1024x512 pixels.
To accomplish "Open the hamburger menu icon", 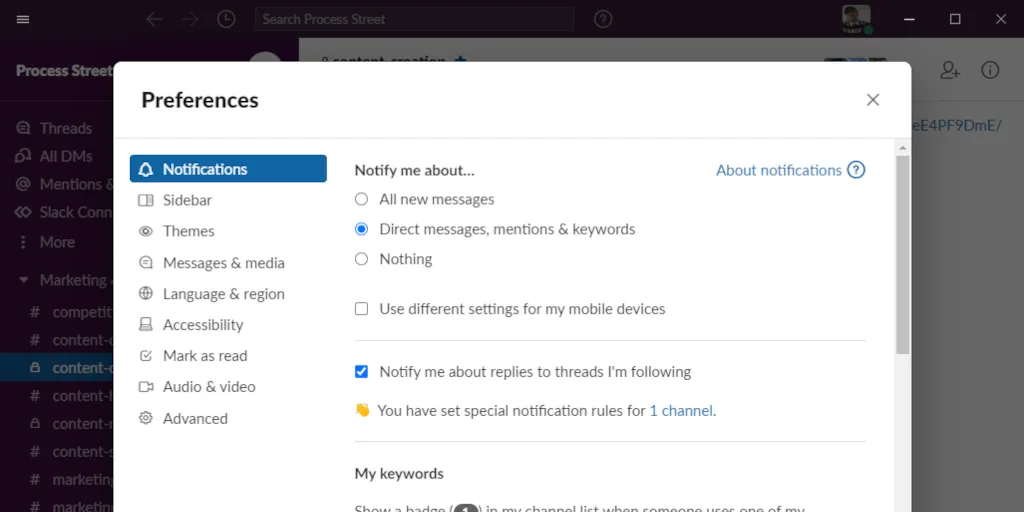I will (x=23, y=19).
